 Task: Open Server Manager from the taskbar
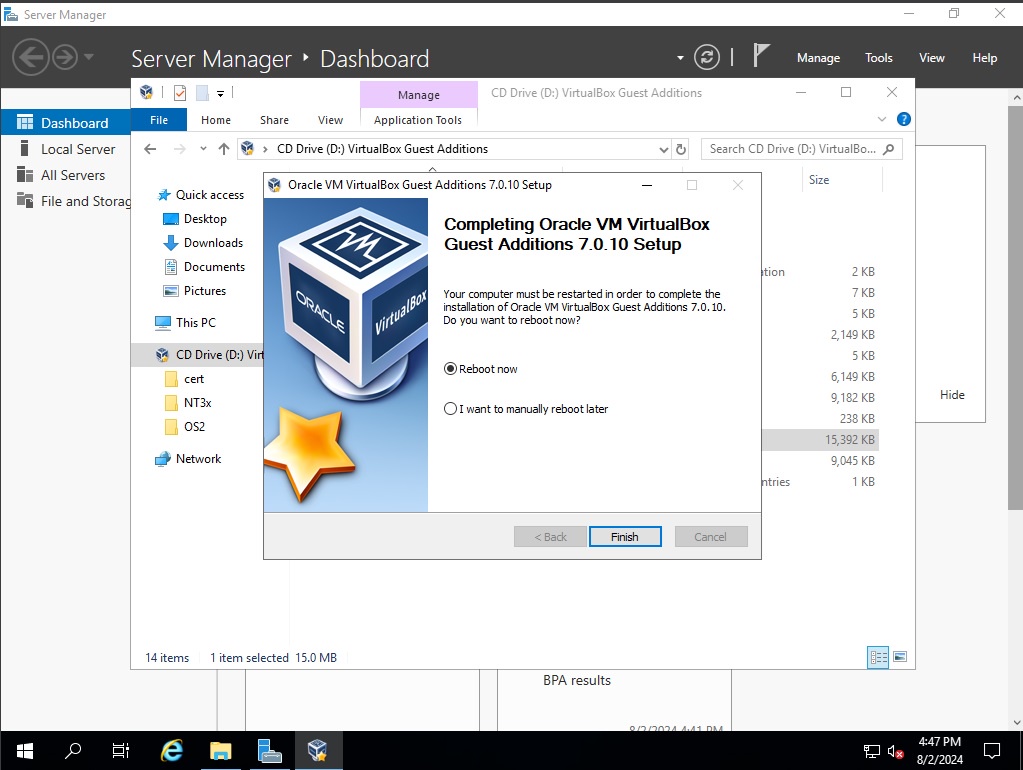click(269, 750)
